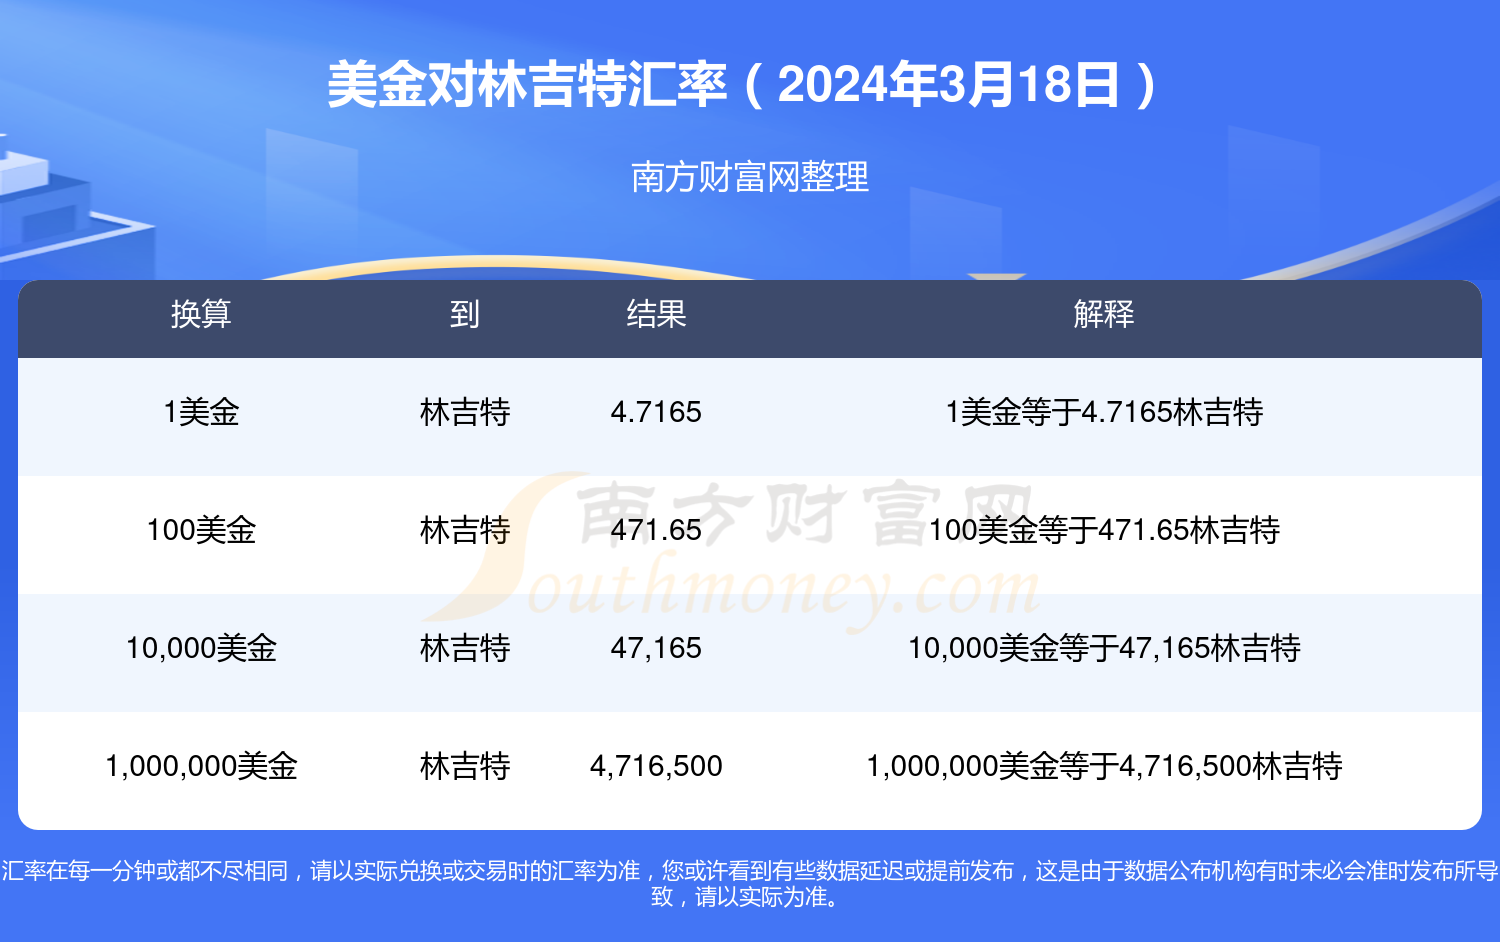Click 林吉特 in the 10,000美金 row
Screen dimensions: 1500x942
pos(465,648)
